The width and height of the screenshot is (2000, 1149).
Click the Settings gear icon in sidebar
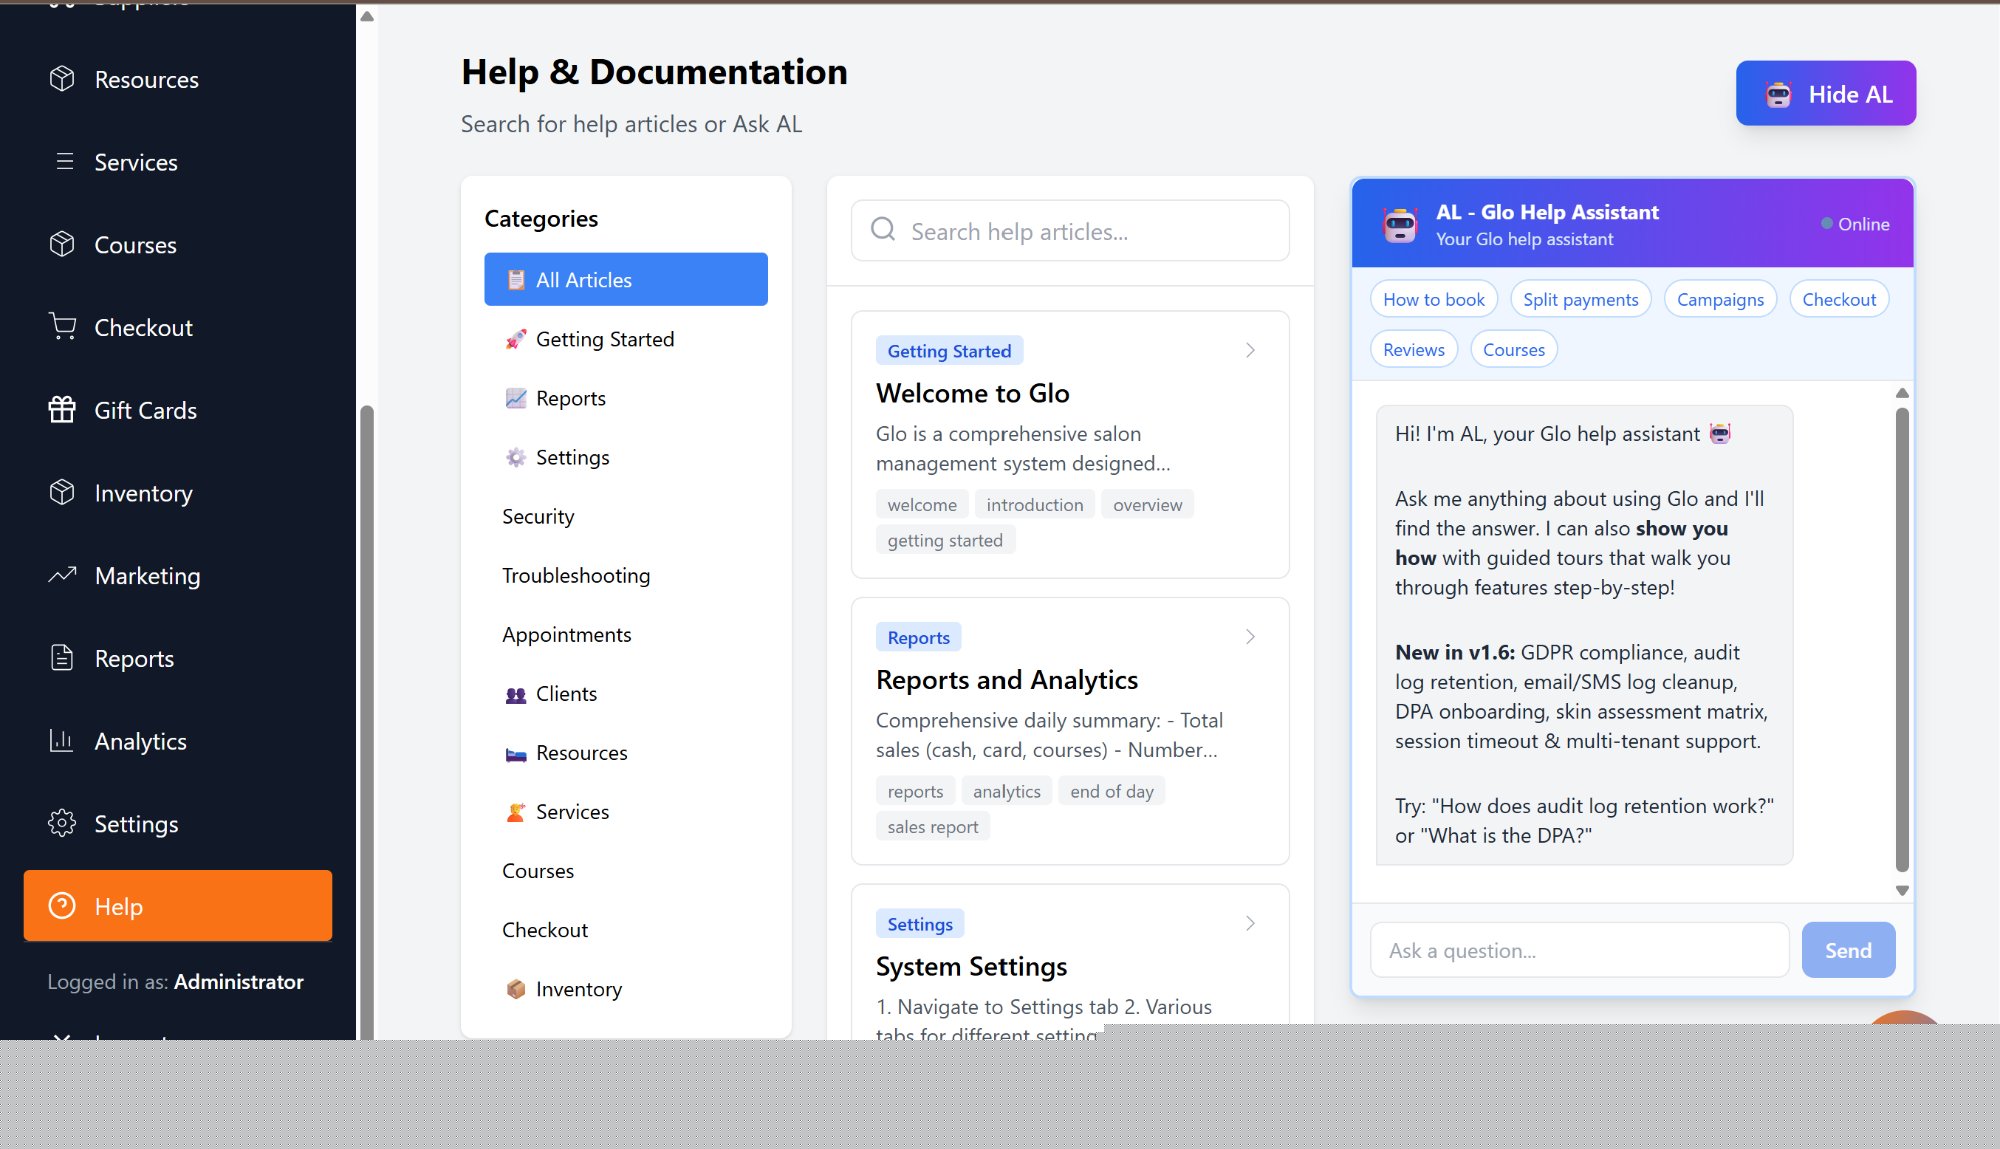click(62, 823)
